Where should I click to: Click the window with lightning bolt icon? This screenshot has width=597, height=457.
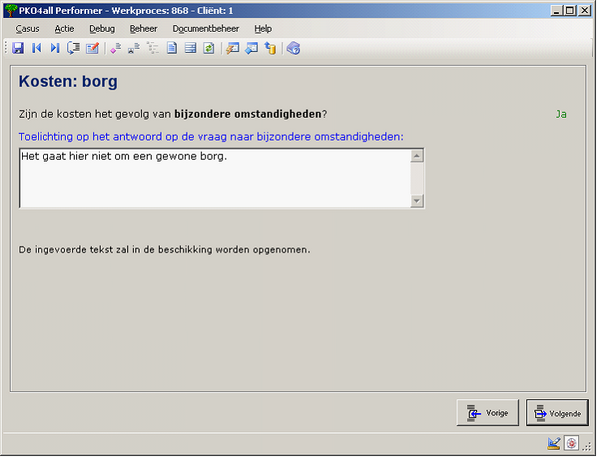(x=233, y=48)
